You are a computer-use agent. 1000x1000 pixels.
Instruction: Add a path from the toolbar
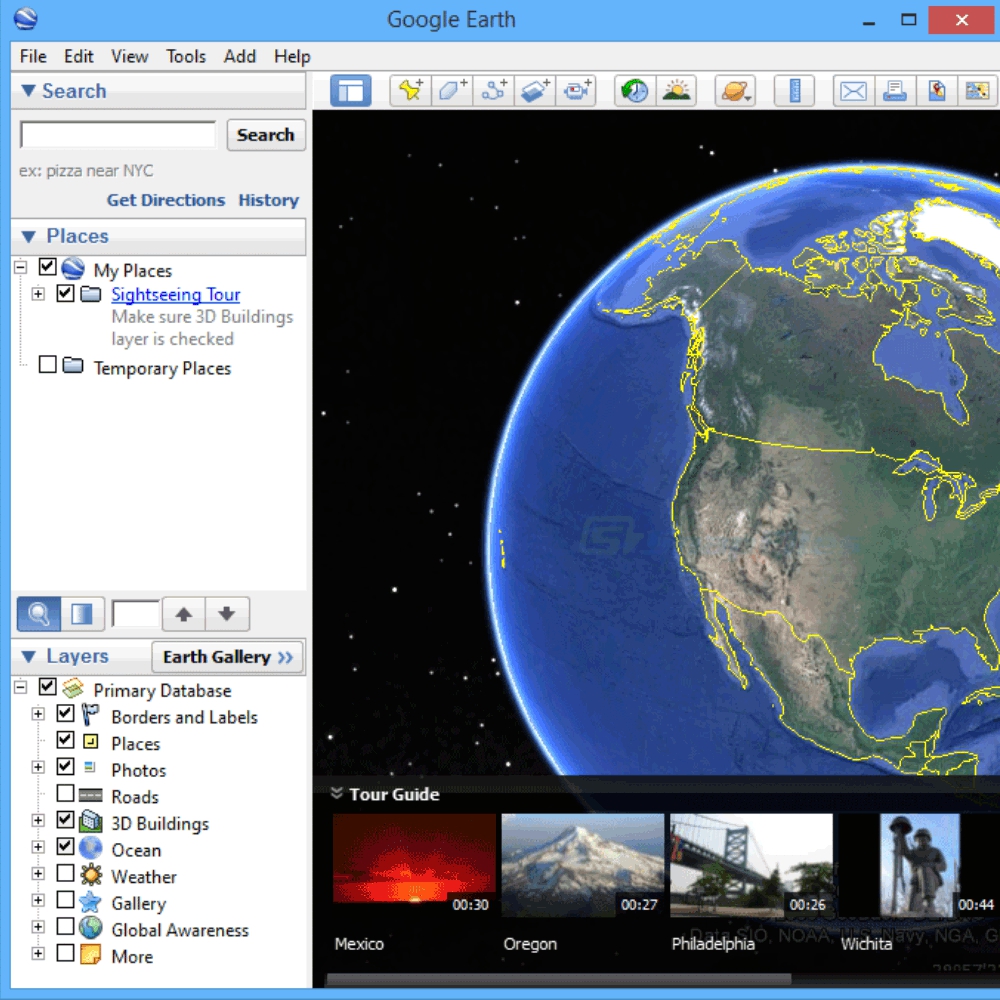494,91
